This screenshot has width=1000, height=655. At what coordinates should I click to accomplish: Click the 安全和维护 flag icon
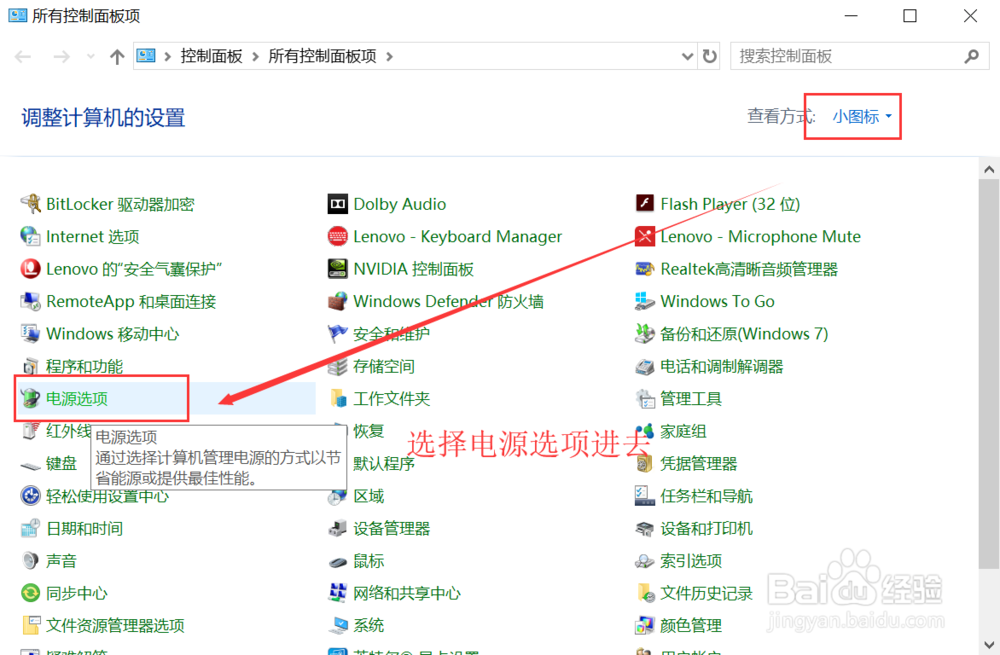click(x=337, y=334)
